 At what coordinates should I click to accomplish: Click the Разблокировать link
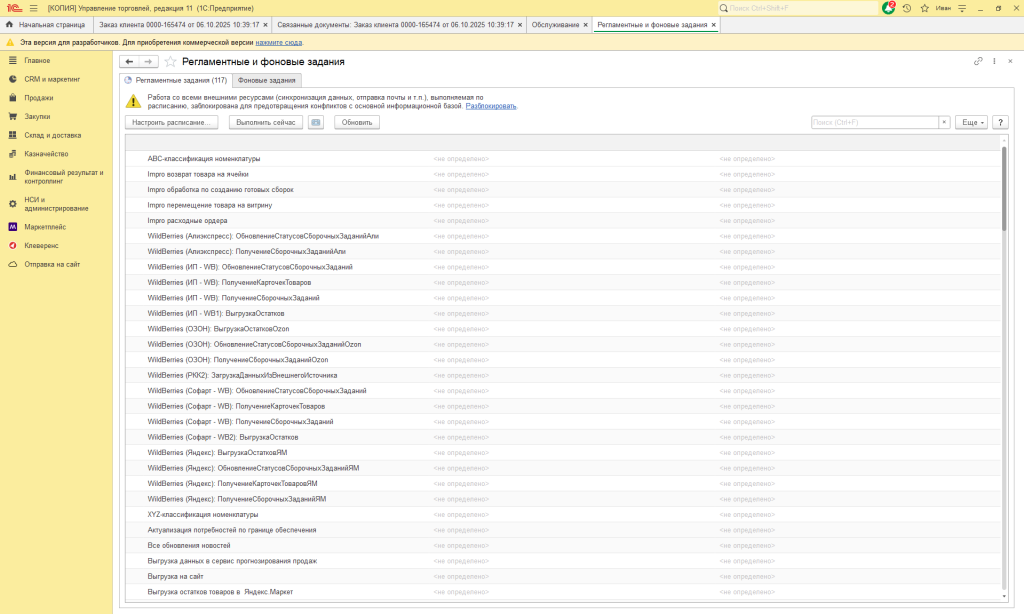[x=491, y=105]
